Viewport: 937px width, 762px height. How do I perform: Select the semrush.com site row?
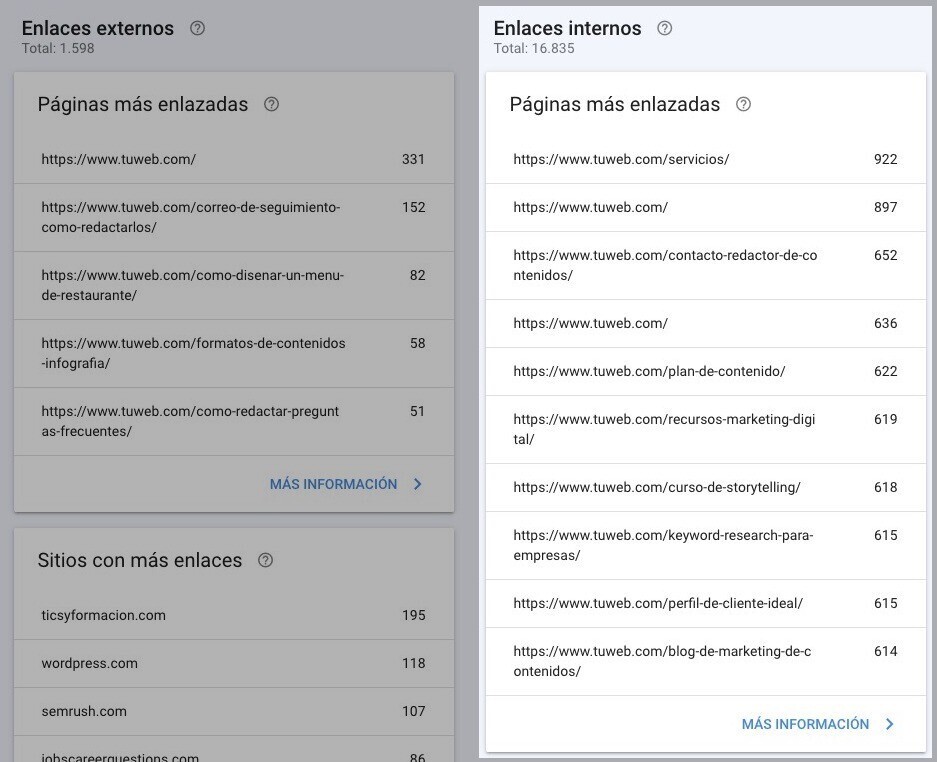pos(234,711)
